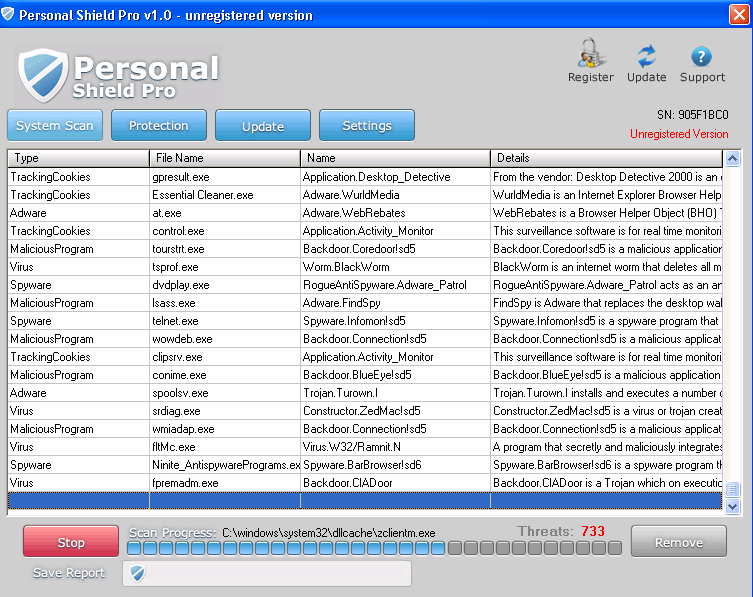Sort results by File Name column header

[x=224, y=158]
